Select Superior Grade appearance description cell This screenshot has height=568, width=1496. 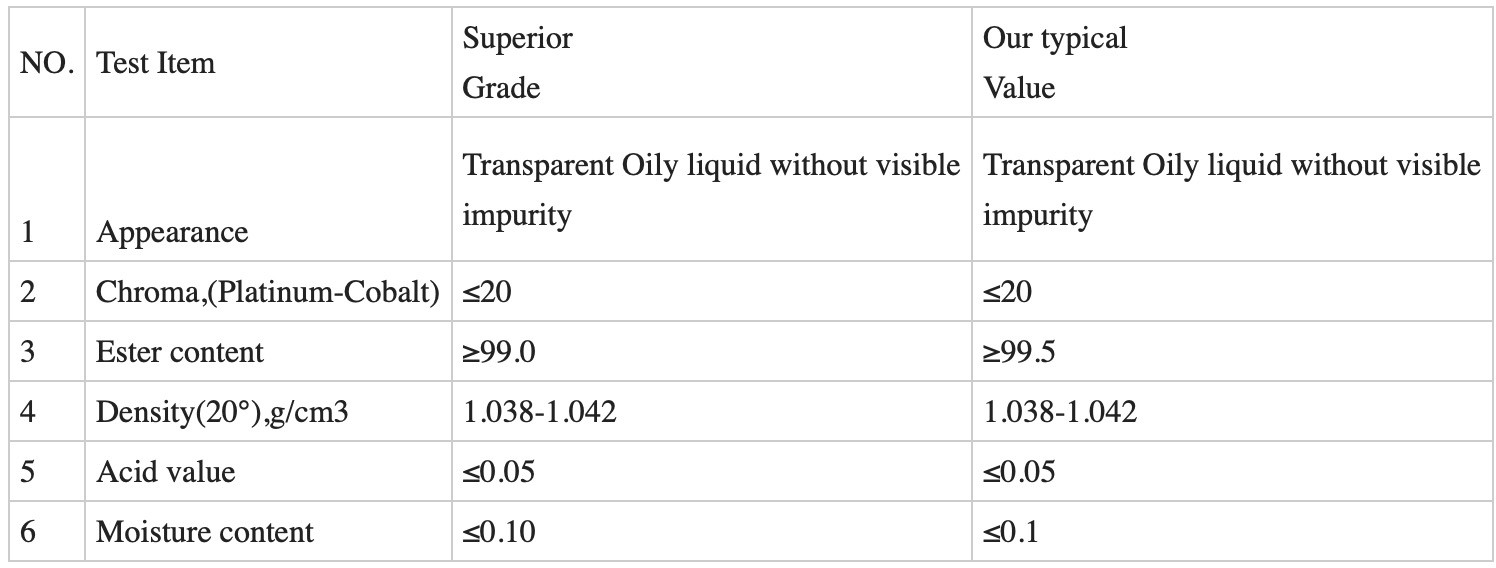tap(710, 189)
